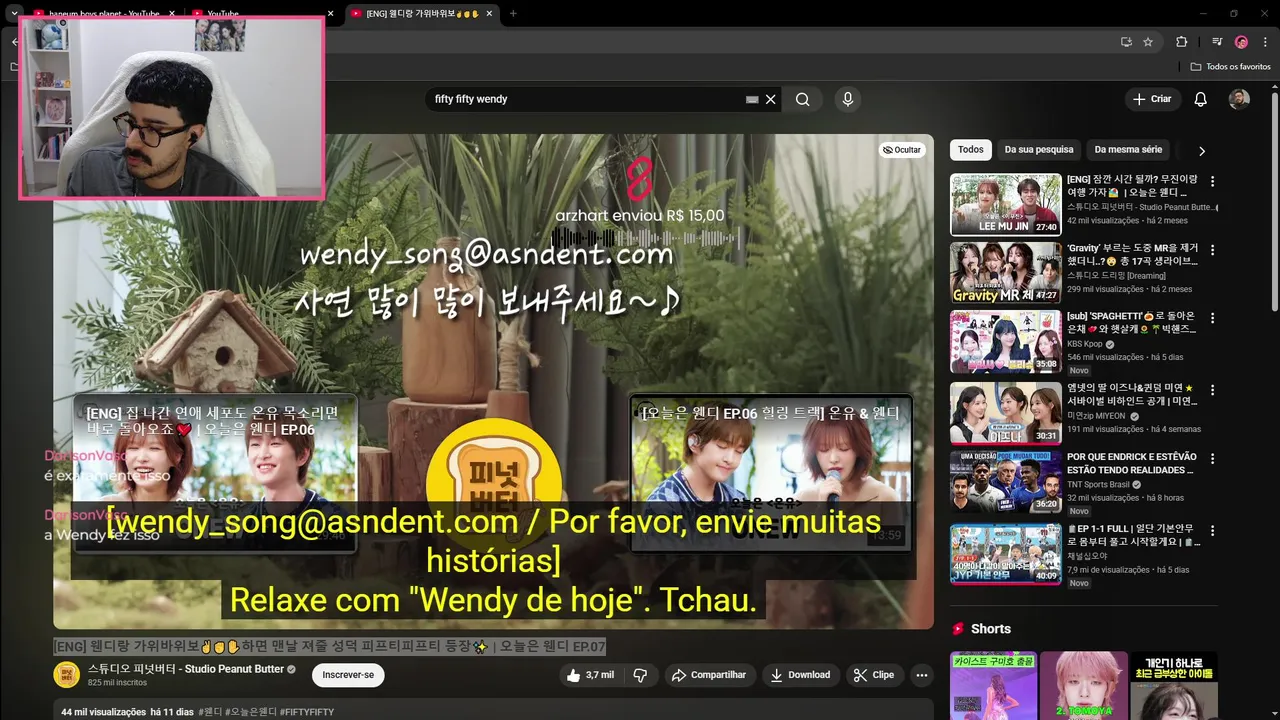Open Chrome three-dot menu

coord(1264,42)
